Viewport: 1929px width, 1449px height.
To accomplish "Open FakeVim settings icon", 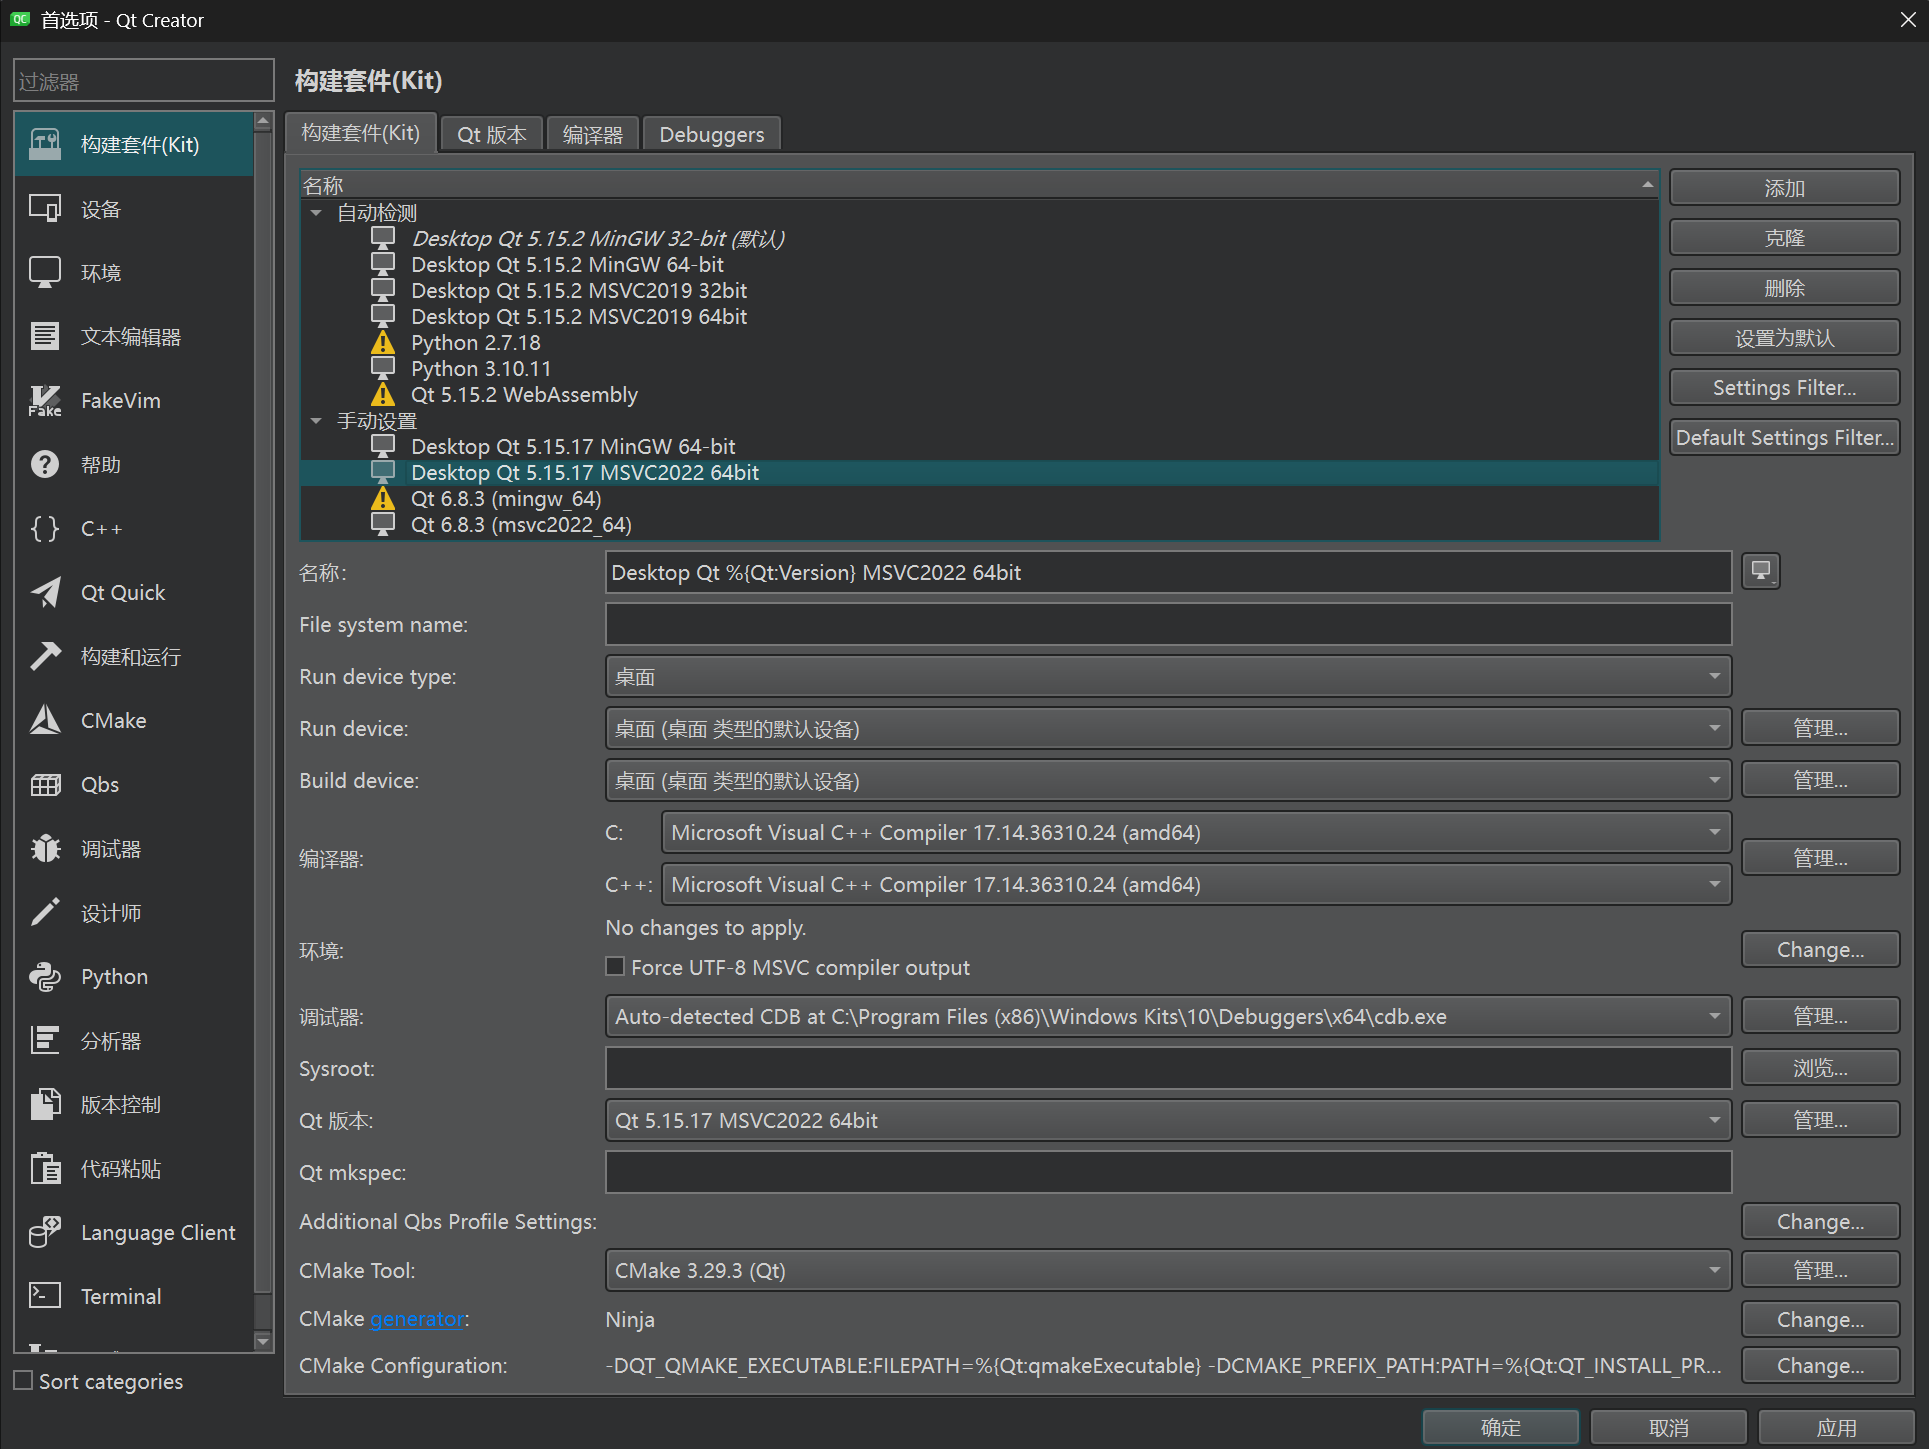I will [x=45, y=401].
